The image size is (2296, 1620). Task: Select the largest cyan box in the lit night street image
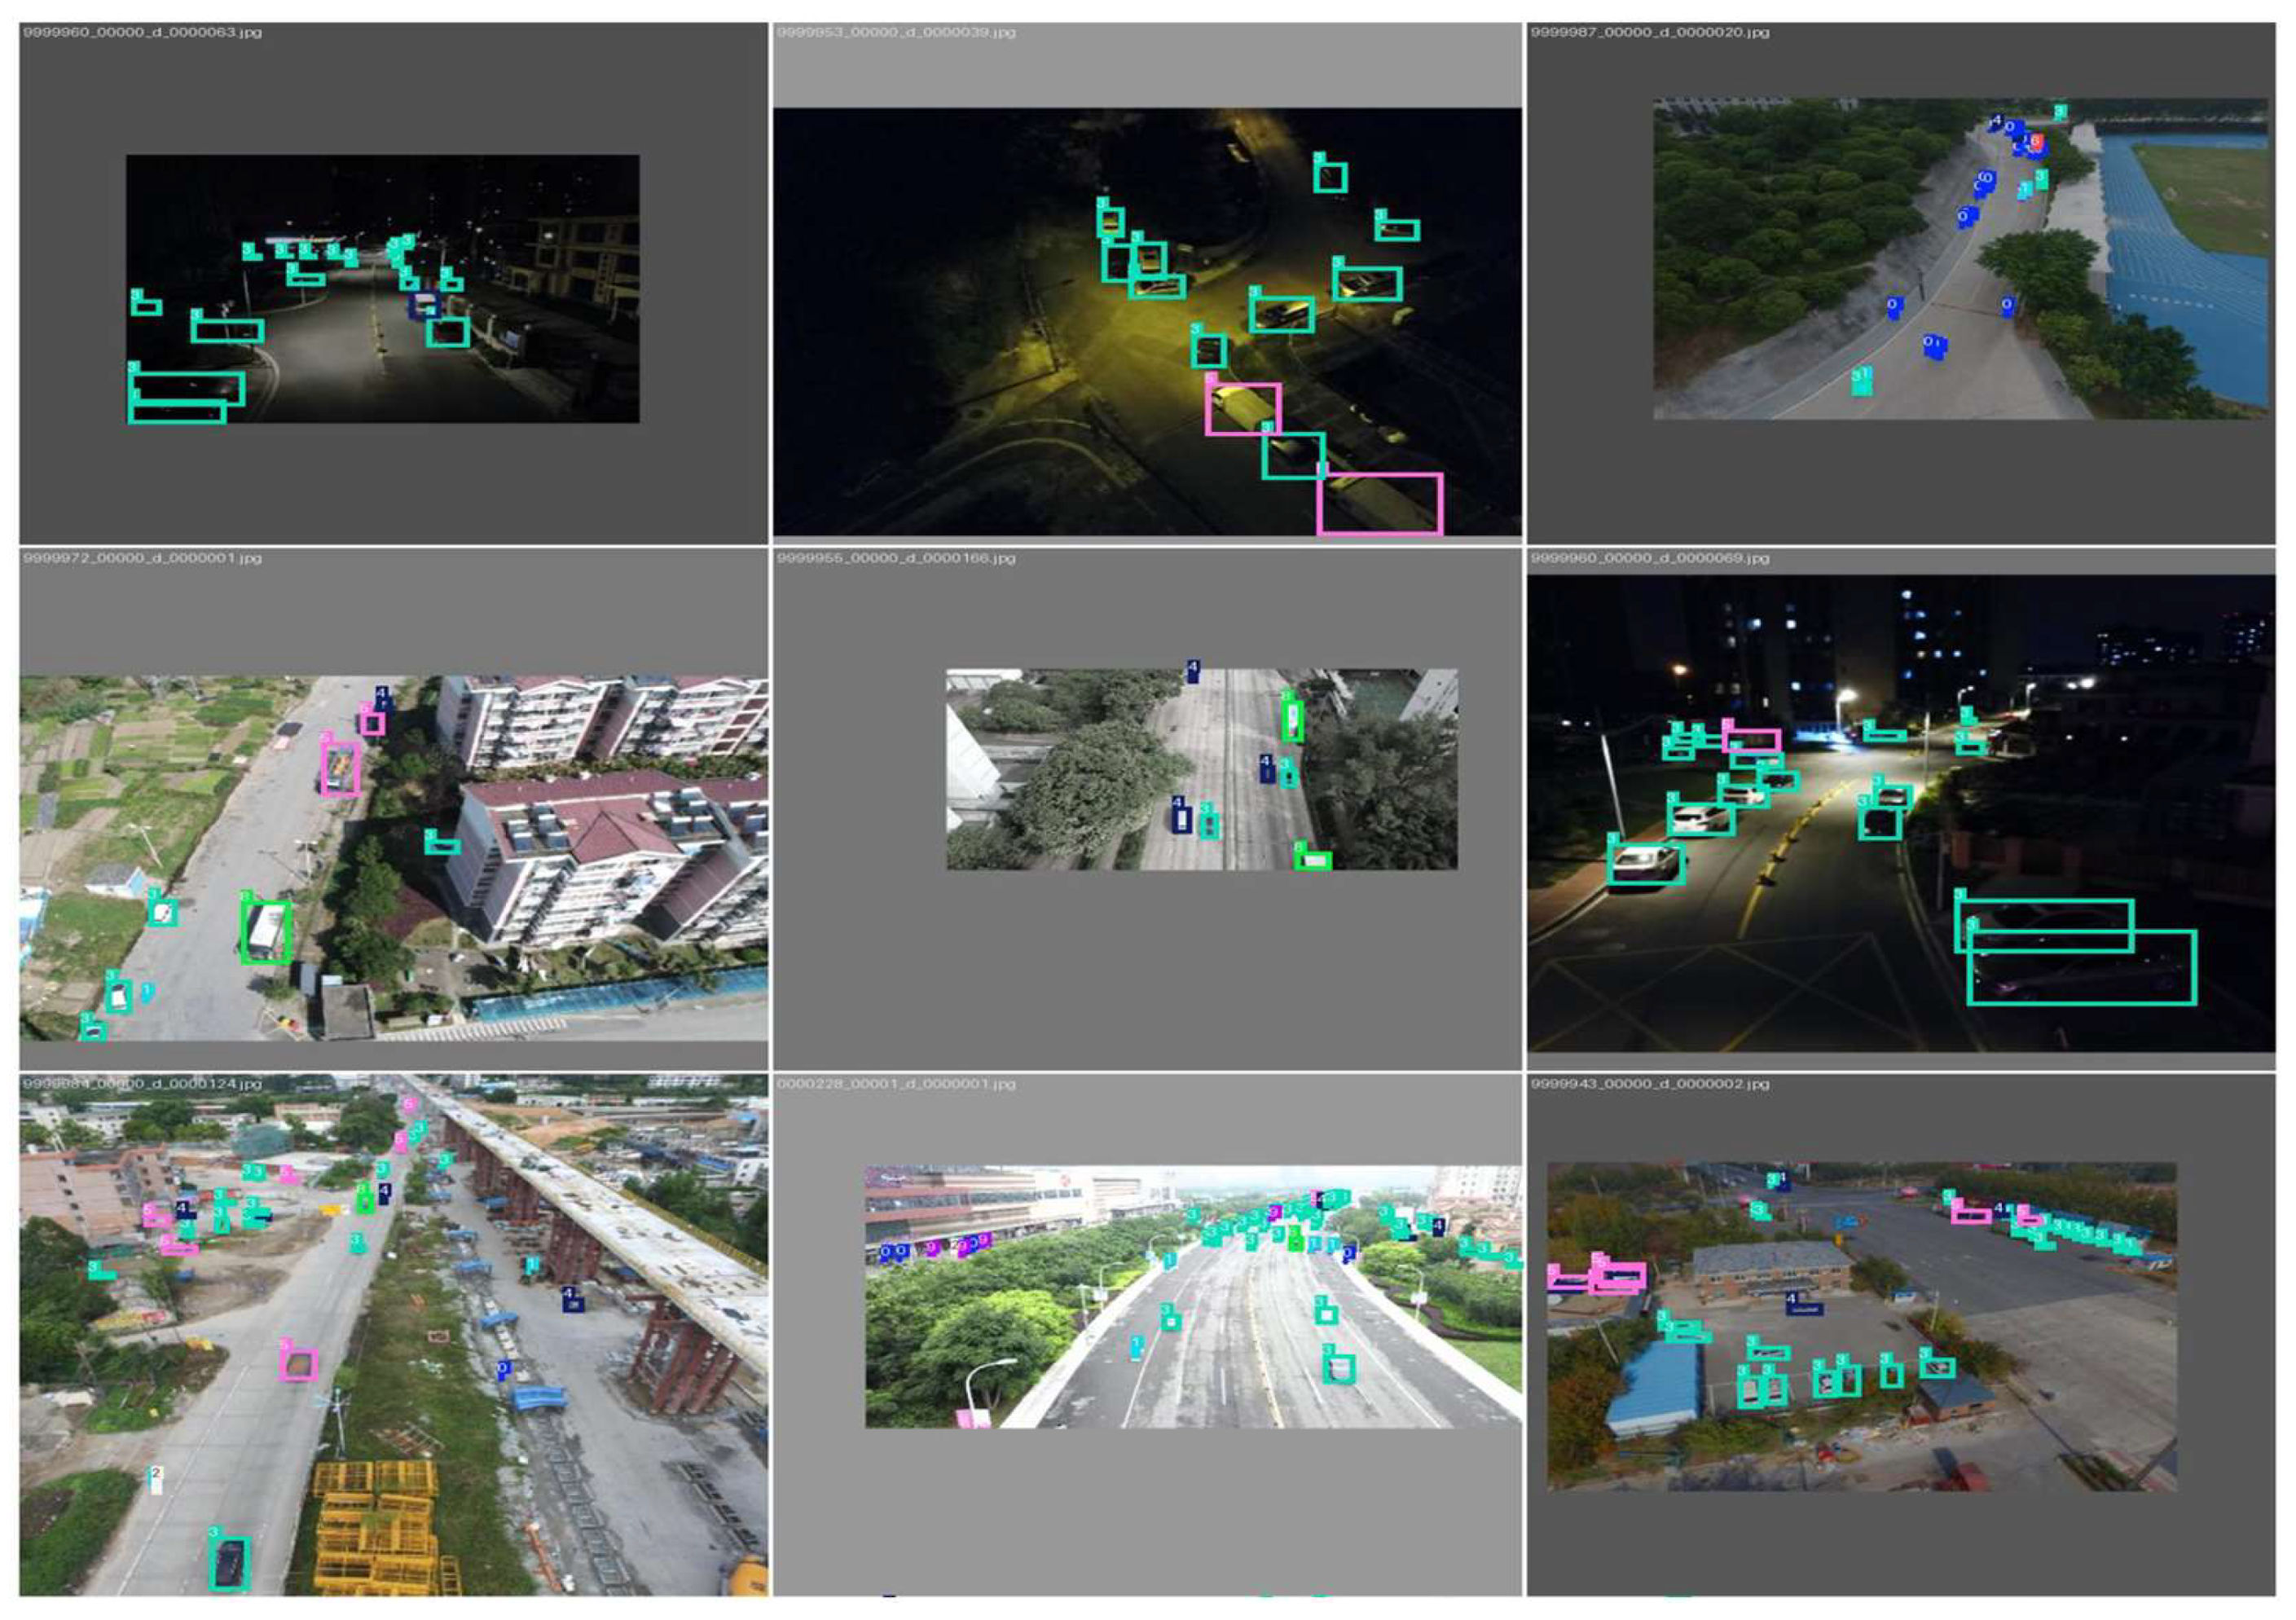[x=2082, y=968]
